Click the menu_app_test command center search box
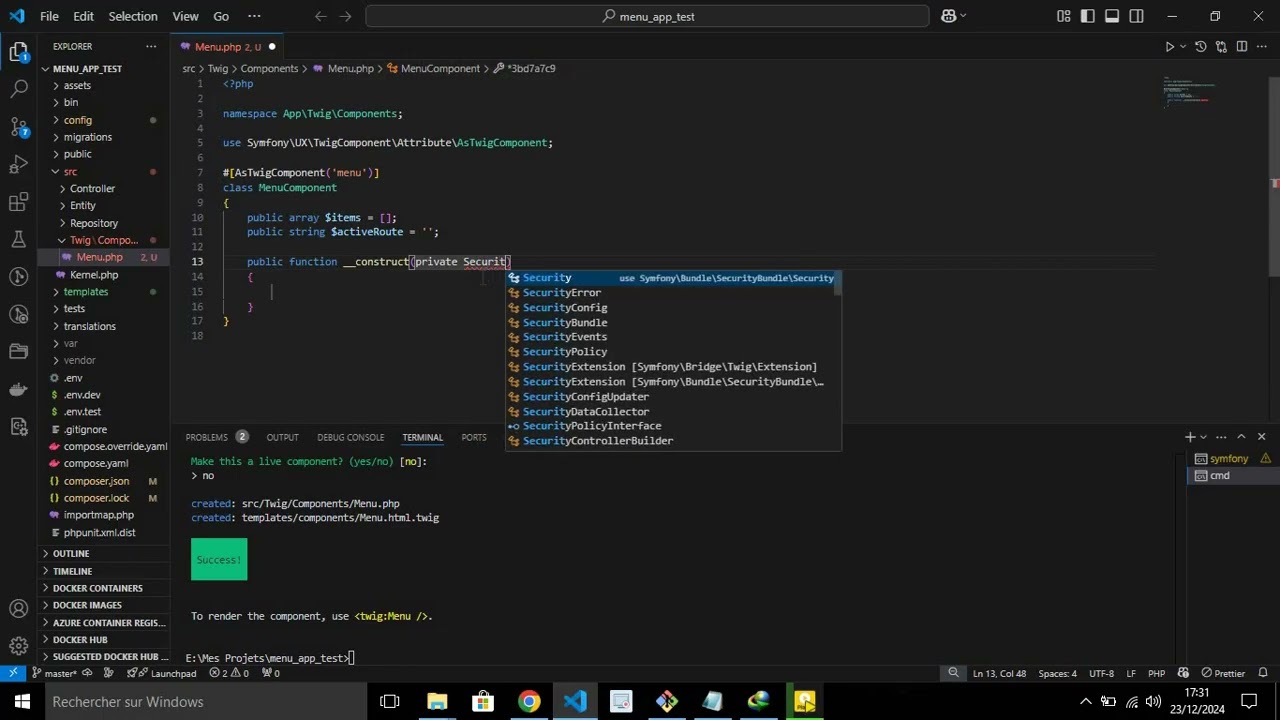This screenshot has height=720, width=1280. tap(650, 16)
